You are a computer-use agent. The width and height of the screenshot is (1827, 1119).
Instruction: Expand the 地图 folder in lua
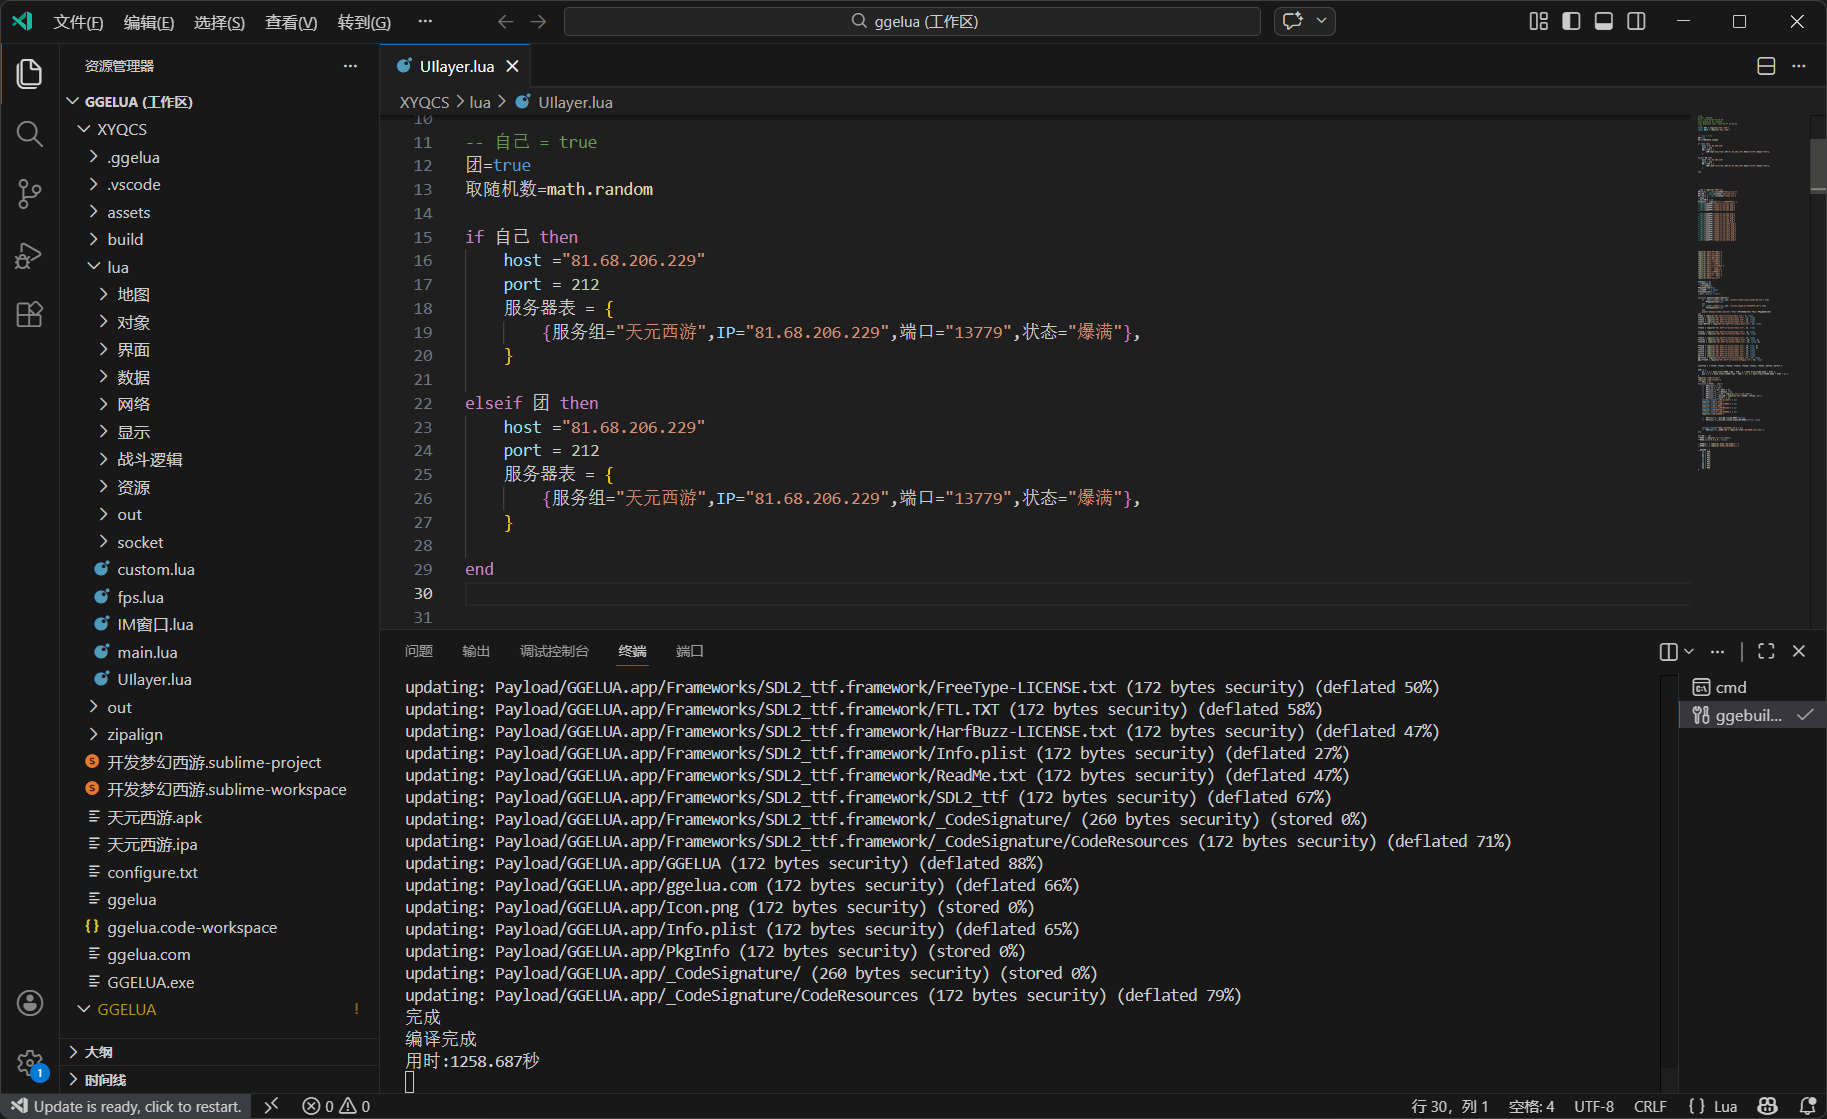(x=133, y=294)
